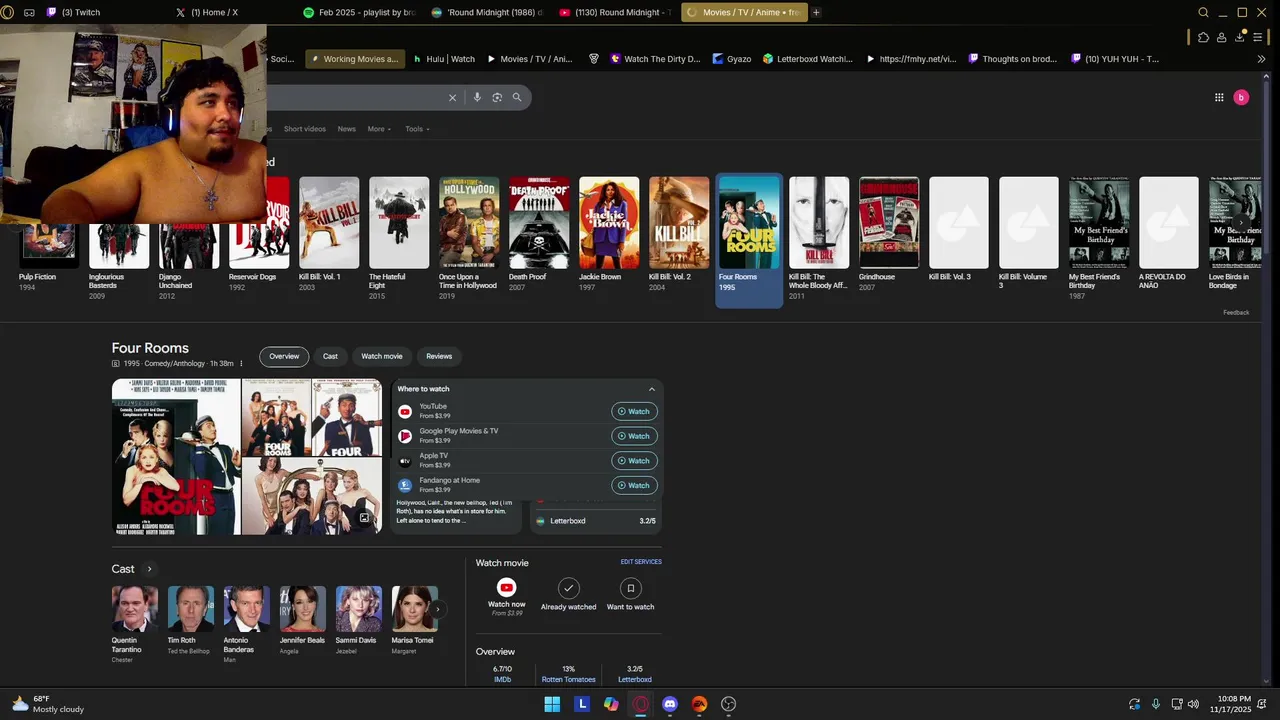Open the More search filter dropdown
The image size is (1280, 720).
point(379,129)
